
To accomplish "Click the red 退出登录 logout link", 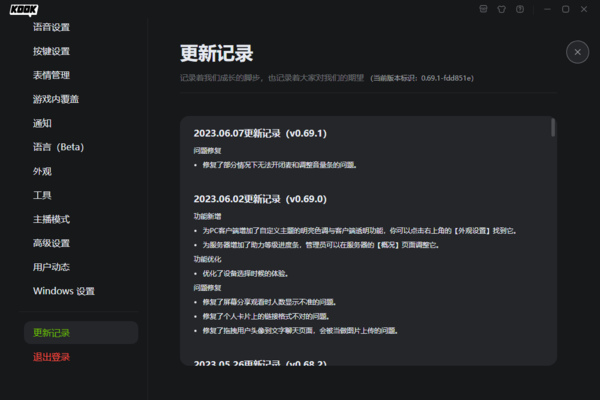I will tap(52, 357).
